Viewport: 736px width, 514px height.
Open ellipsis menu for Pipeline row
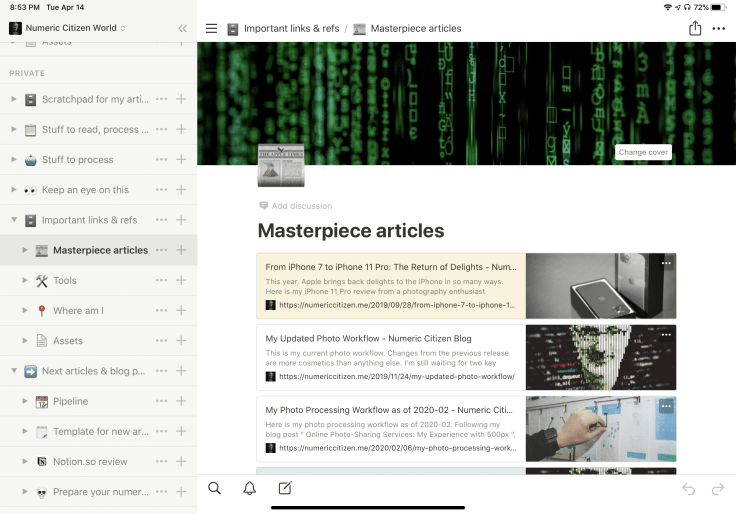[x=161, y=401]
